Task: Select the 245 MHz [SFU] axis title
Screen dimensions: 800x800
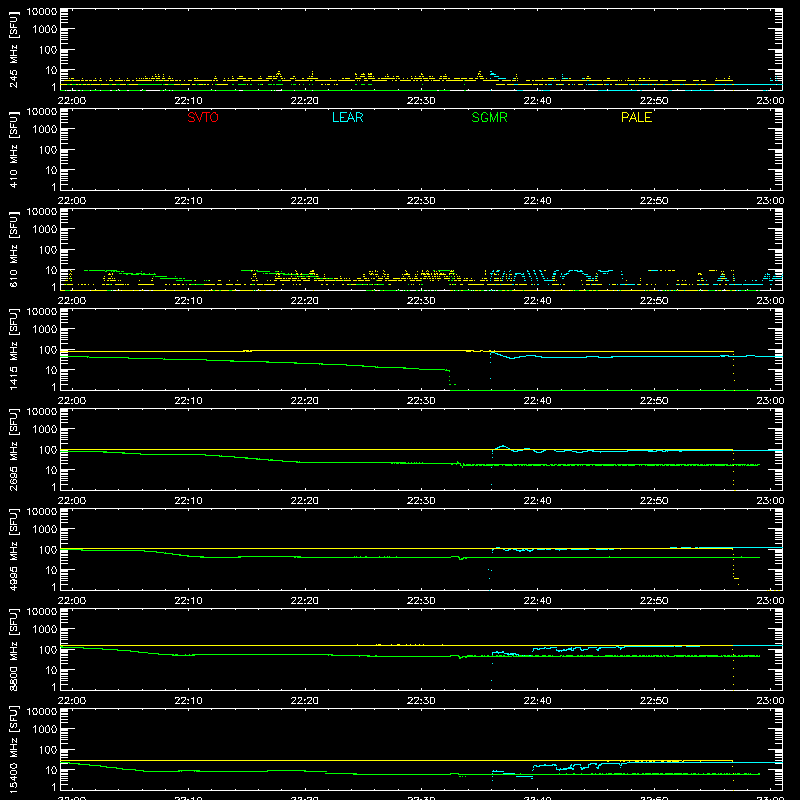Action: tap(14, 49)
